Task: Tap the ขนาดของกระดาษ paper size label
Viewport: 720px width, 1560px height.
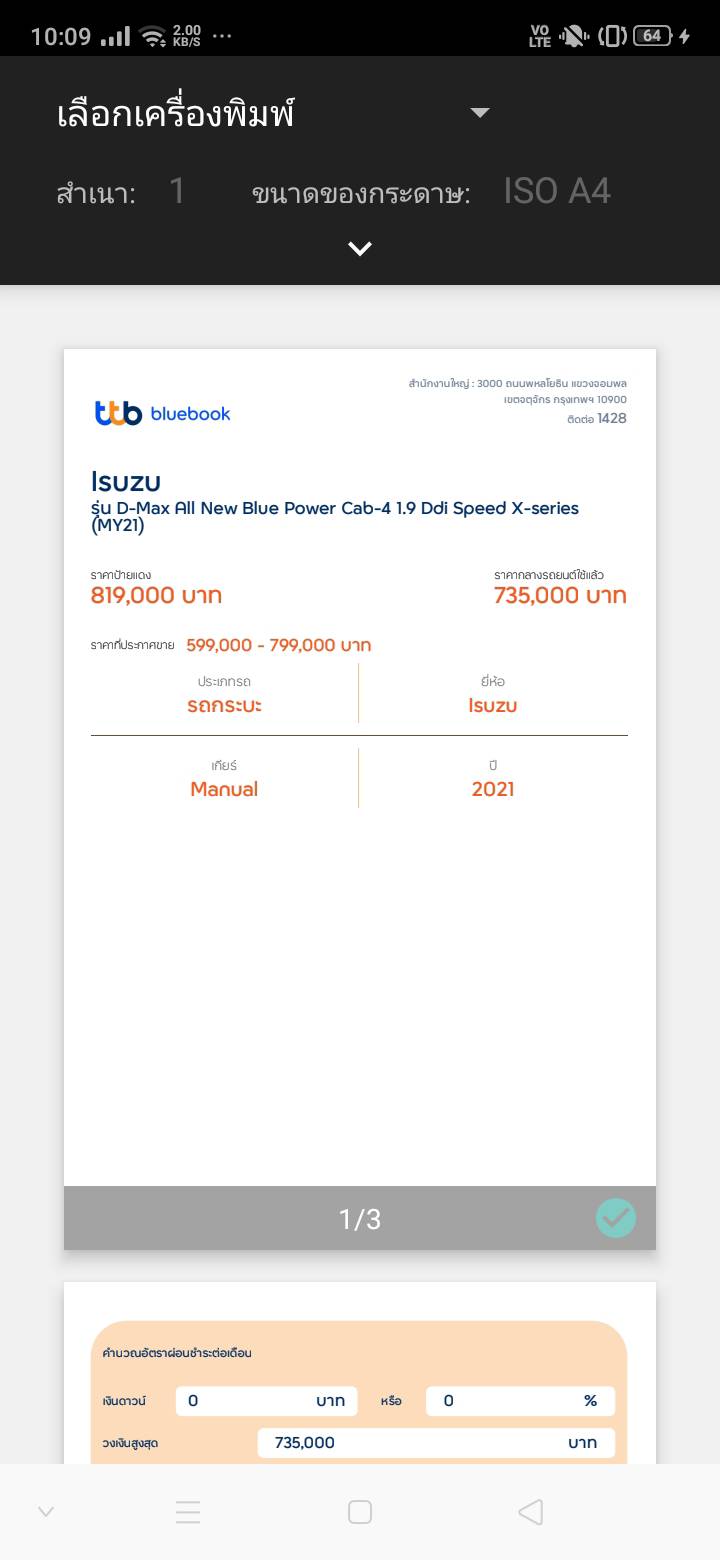Action: point(361,193)
